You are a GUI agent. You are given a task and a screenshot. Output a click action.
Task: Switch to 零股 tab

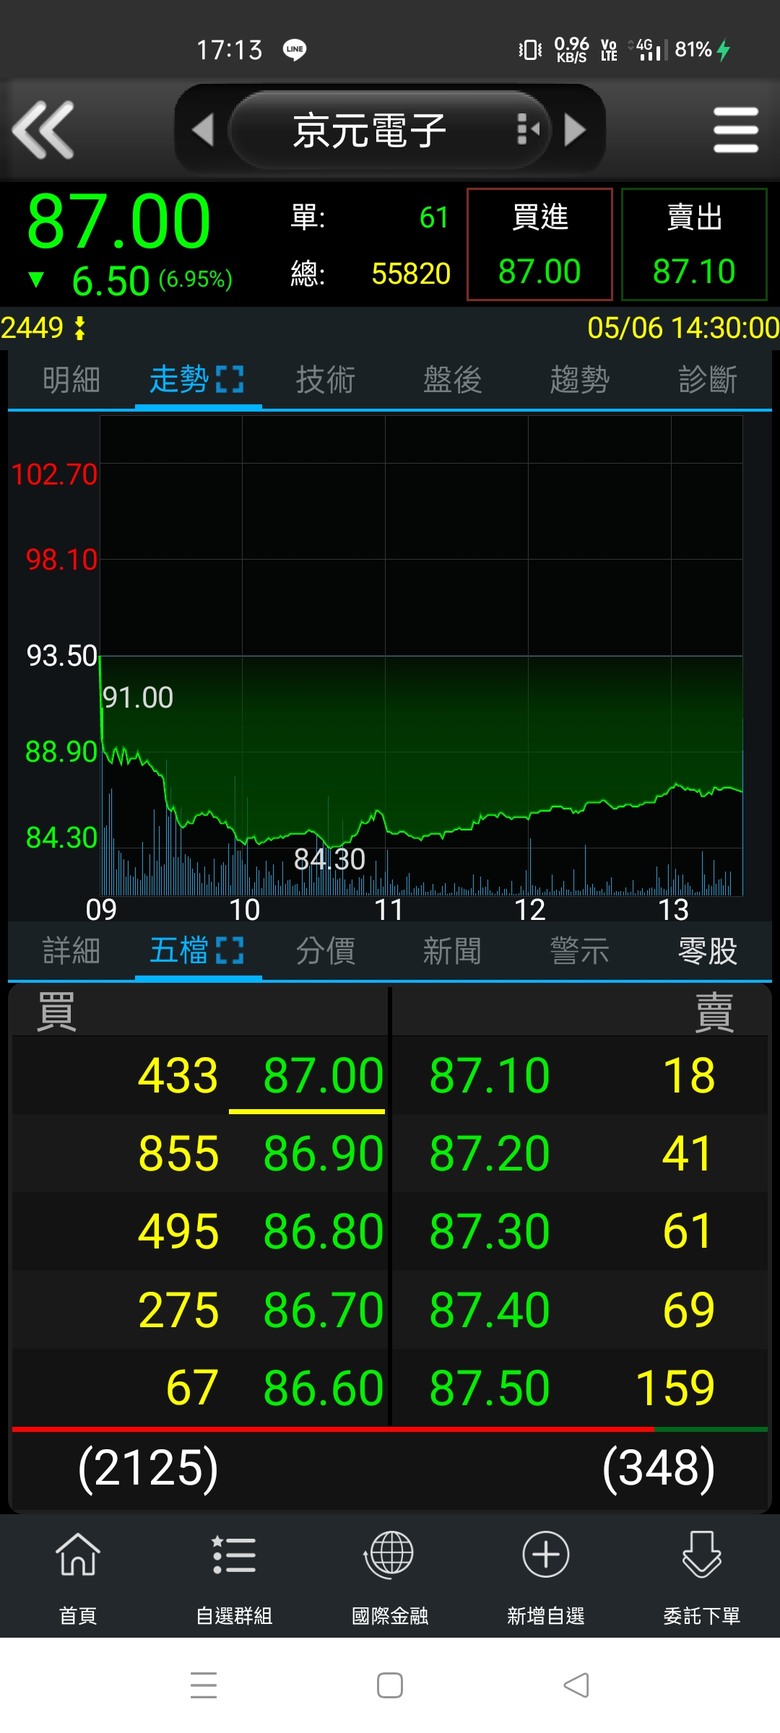pos(707,950)
